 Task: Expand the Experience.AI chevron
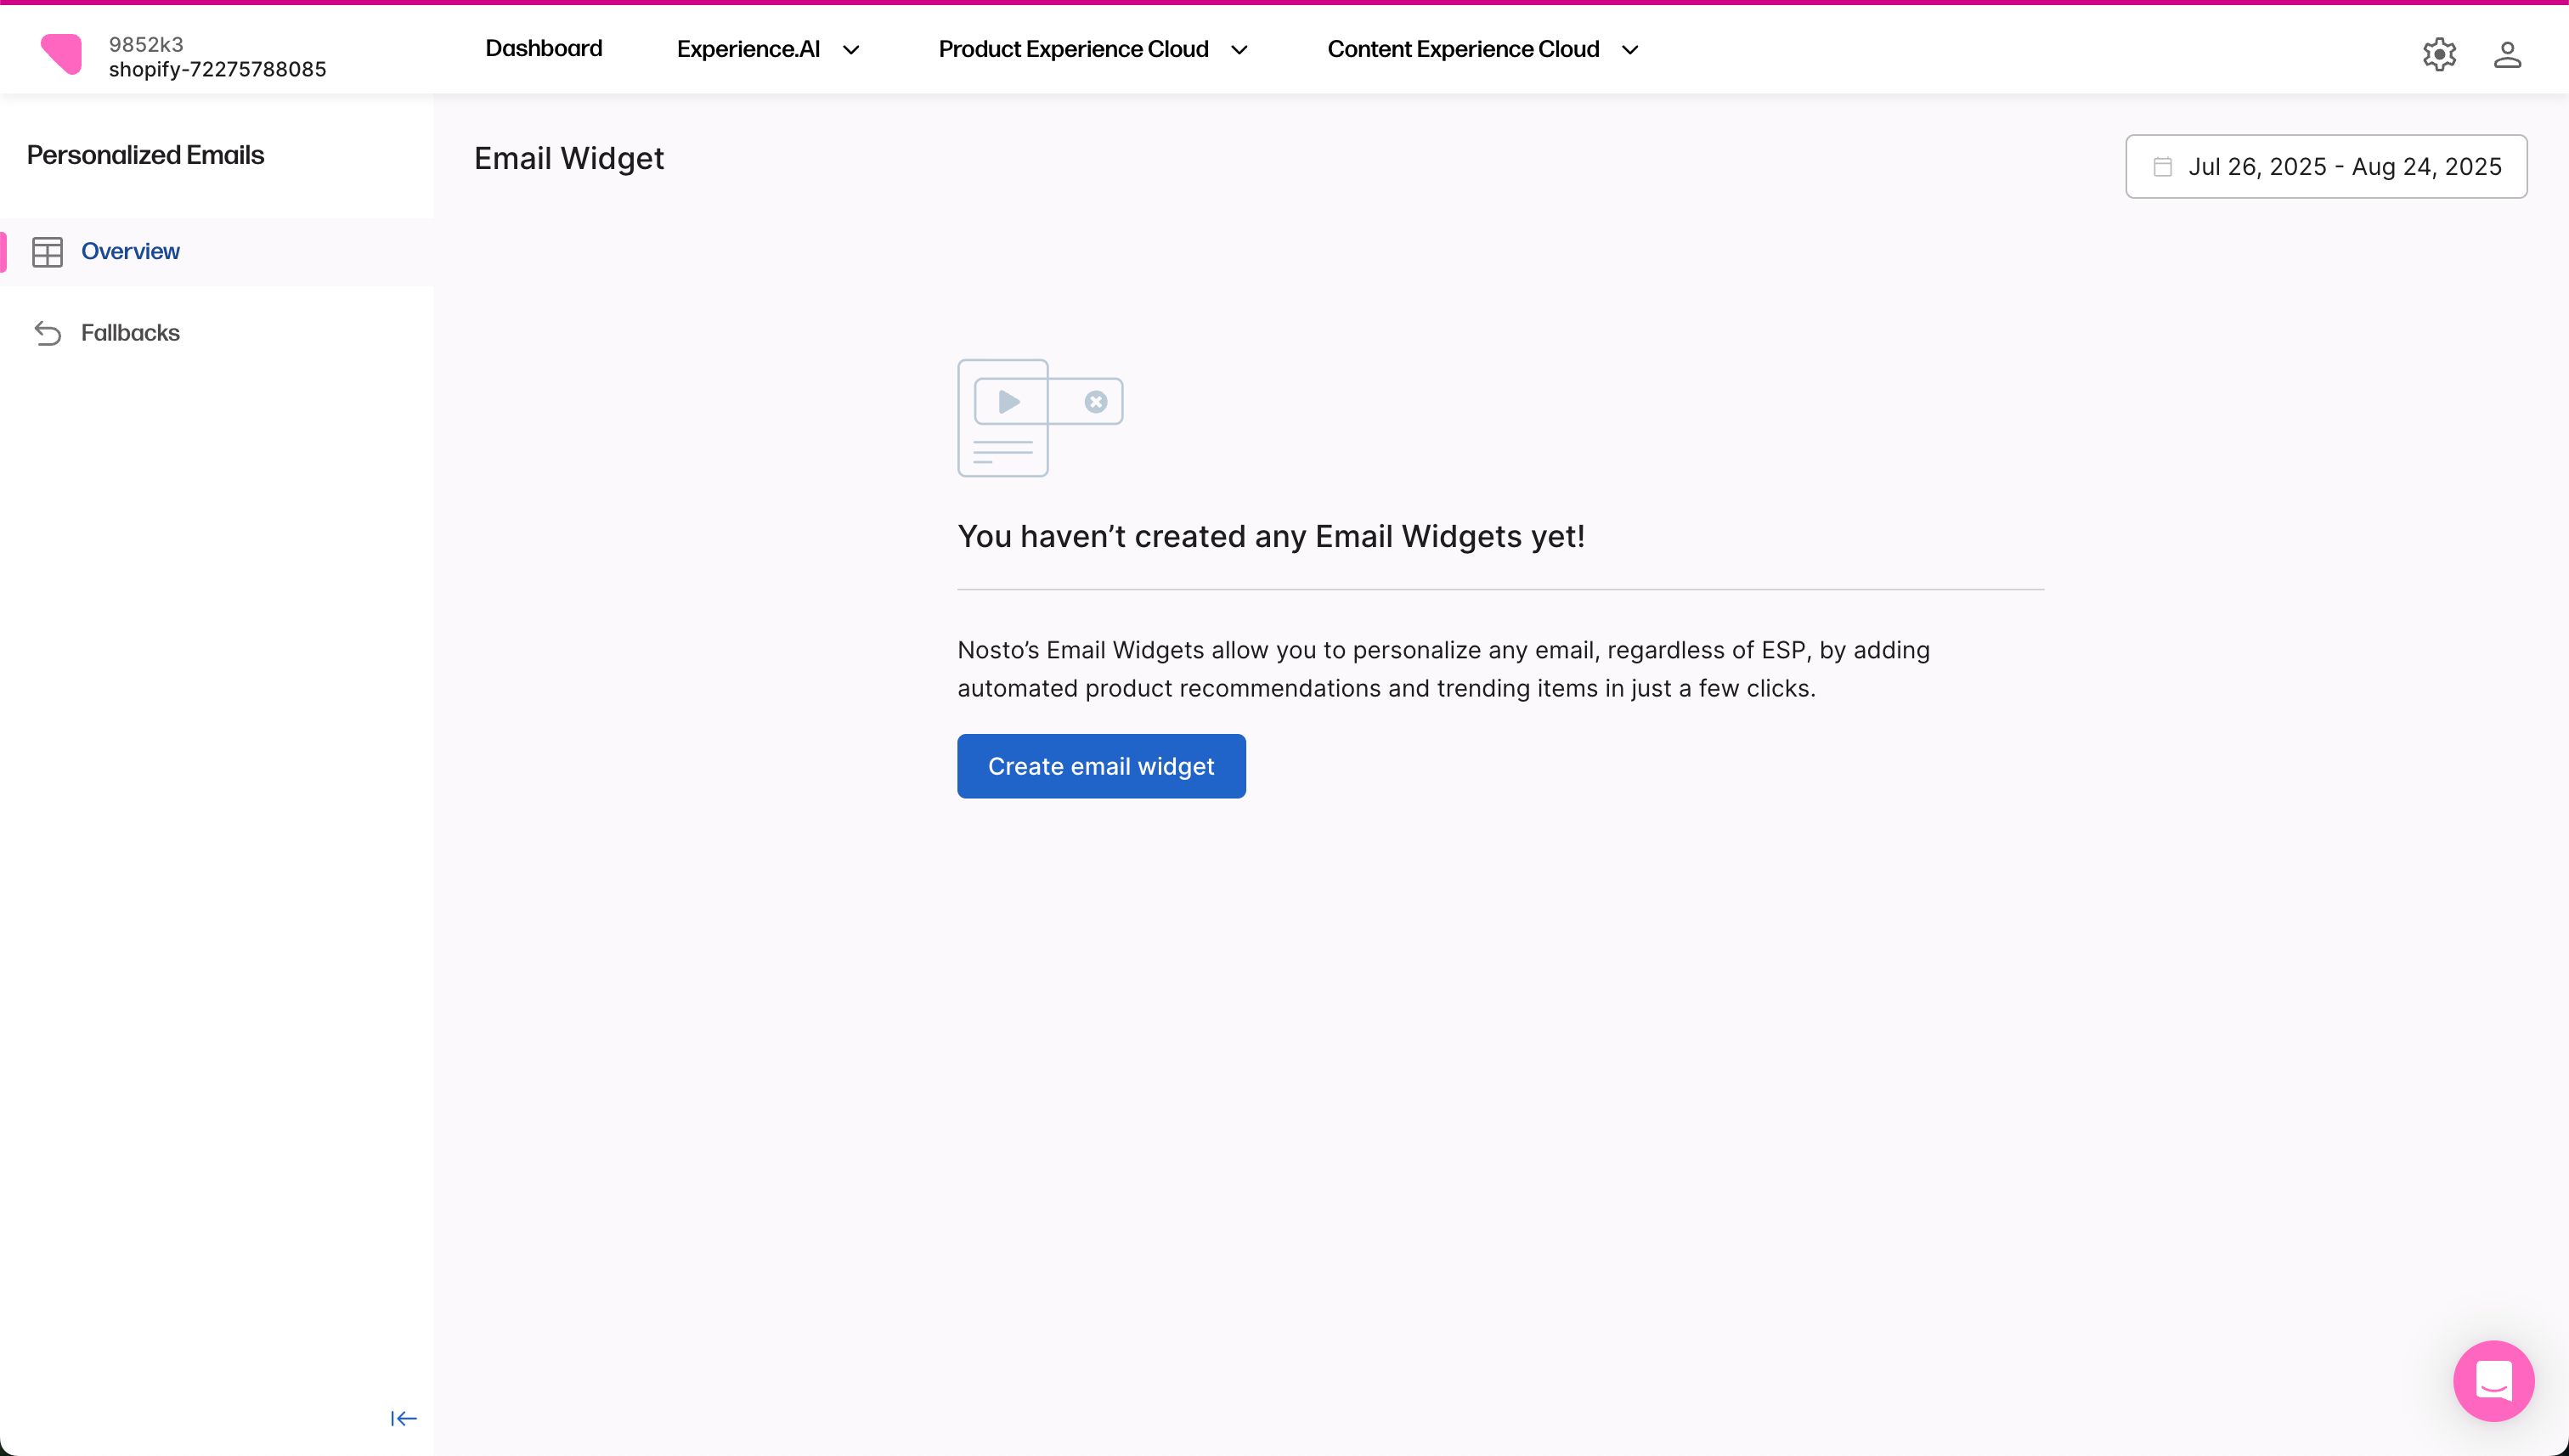(x=851, y=50)
